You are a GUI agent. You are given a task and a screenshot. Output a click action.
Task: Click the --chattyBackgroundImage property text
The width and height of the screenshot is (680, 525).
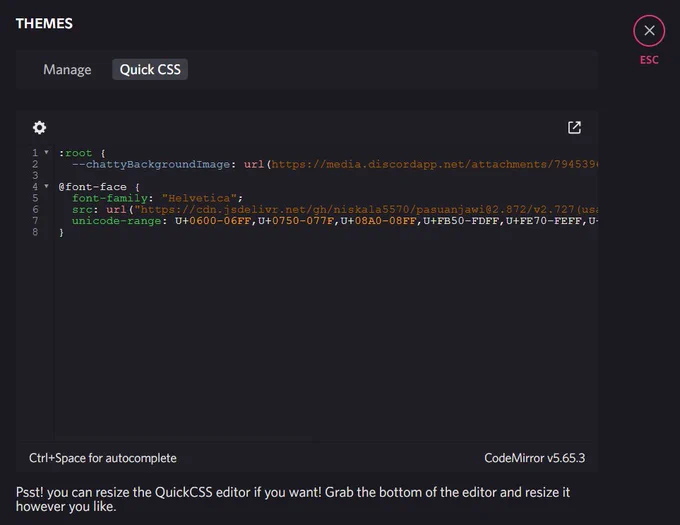click(x=151, y=164)
